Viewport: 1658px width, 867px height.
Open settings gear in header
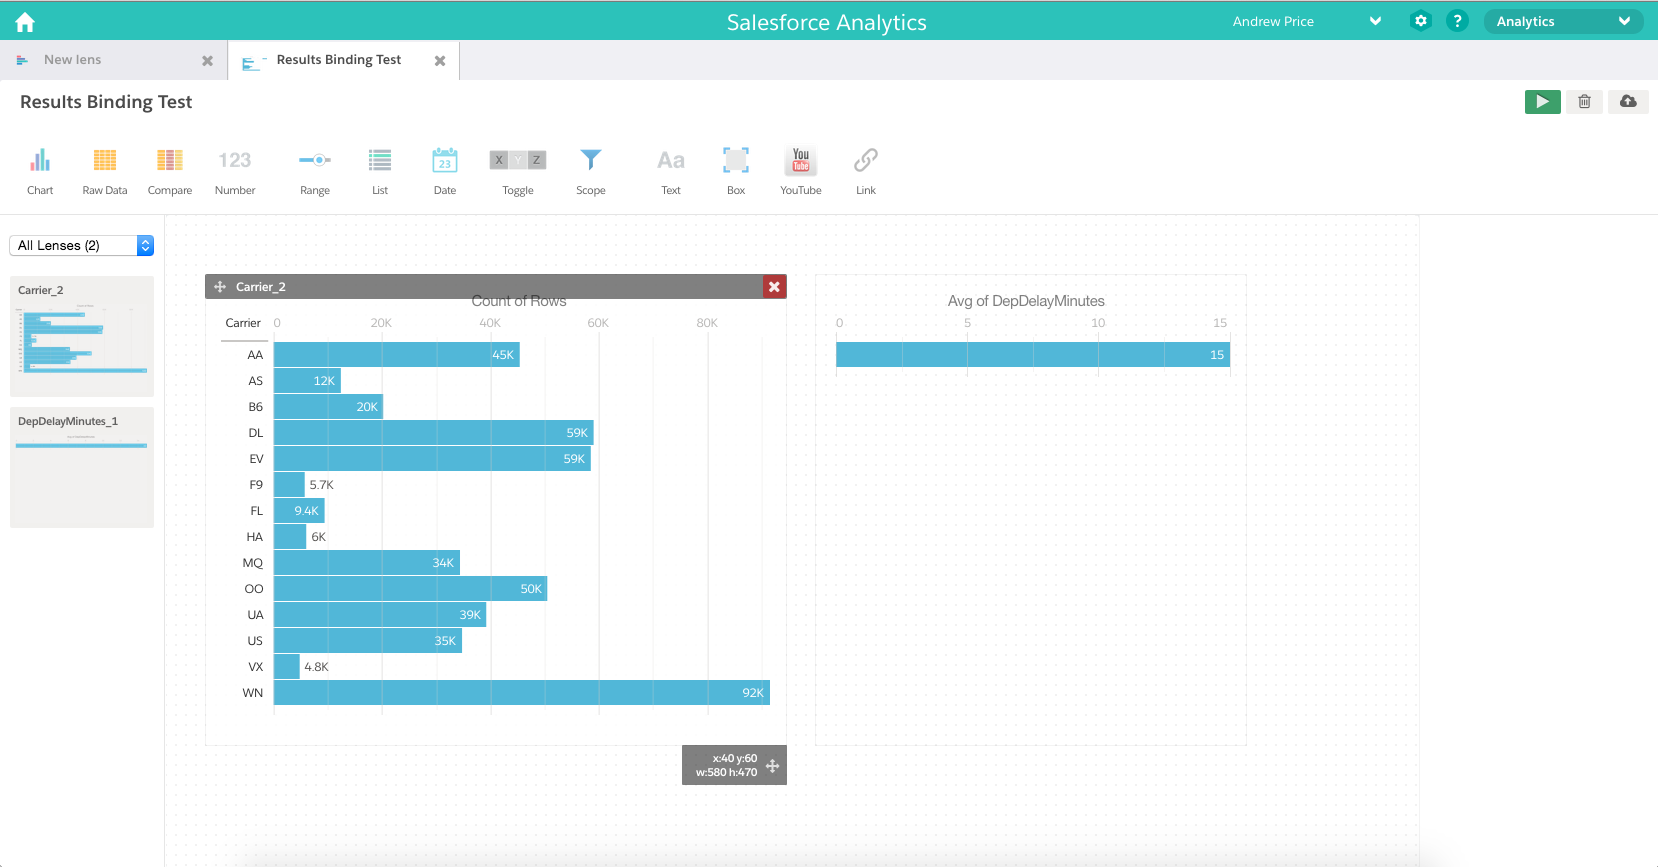[x=1421, y=21]
